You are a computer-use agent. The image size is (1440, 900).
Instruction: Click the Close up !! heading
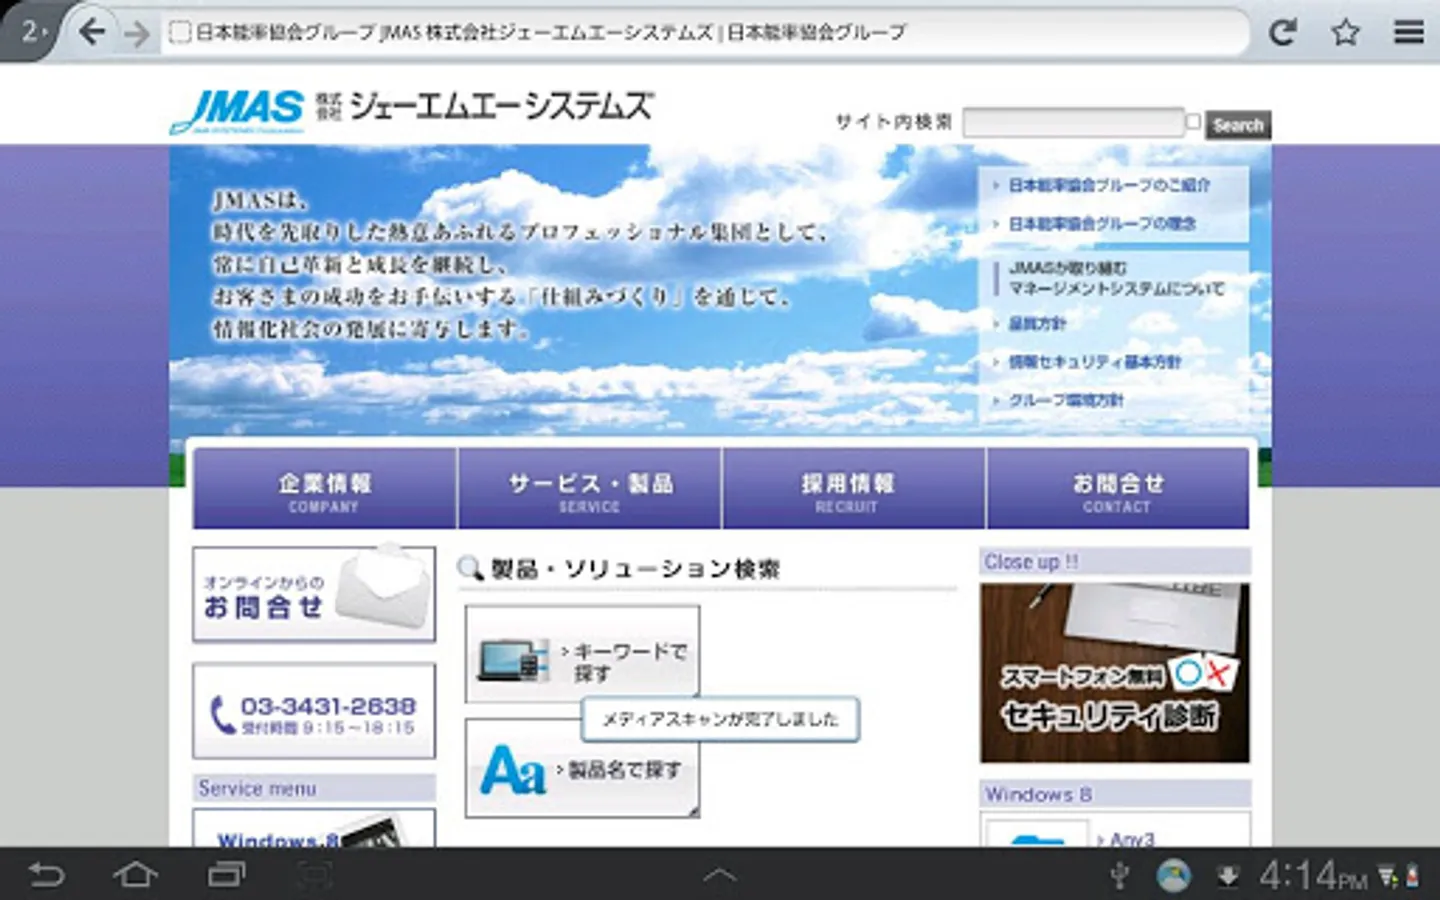point(1115,561)
